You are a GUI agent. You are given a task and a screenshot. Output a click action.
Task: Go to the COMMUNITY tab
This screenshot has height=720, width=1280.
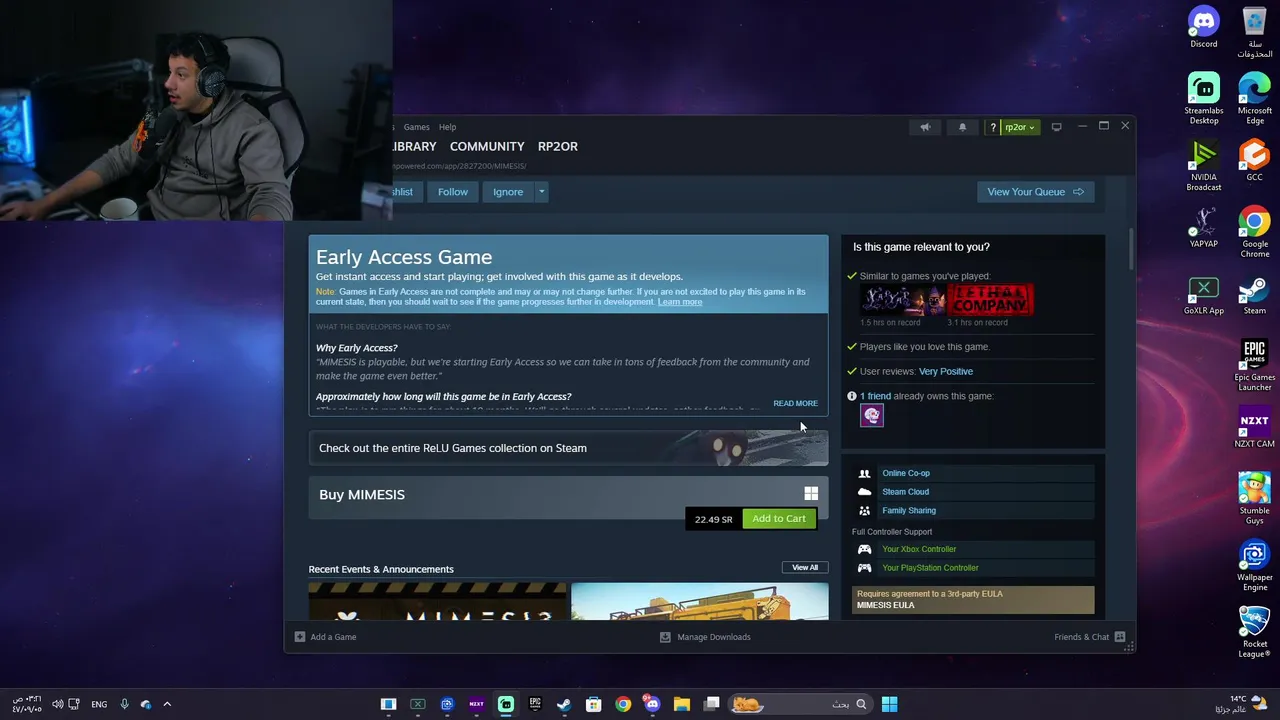pos(487,146)
